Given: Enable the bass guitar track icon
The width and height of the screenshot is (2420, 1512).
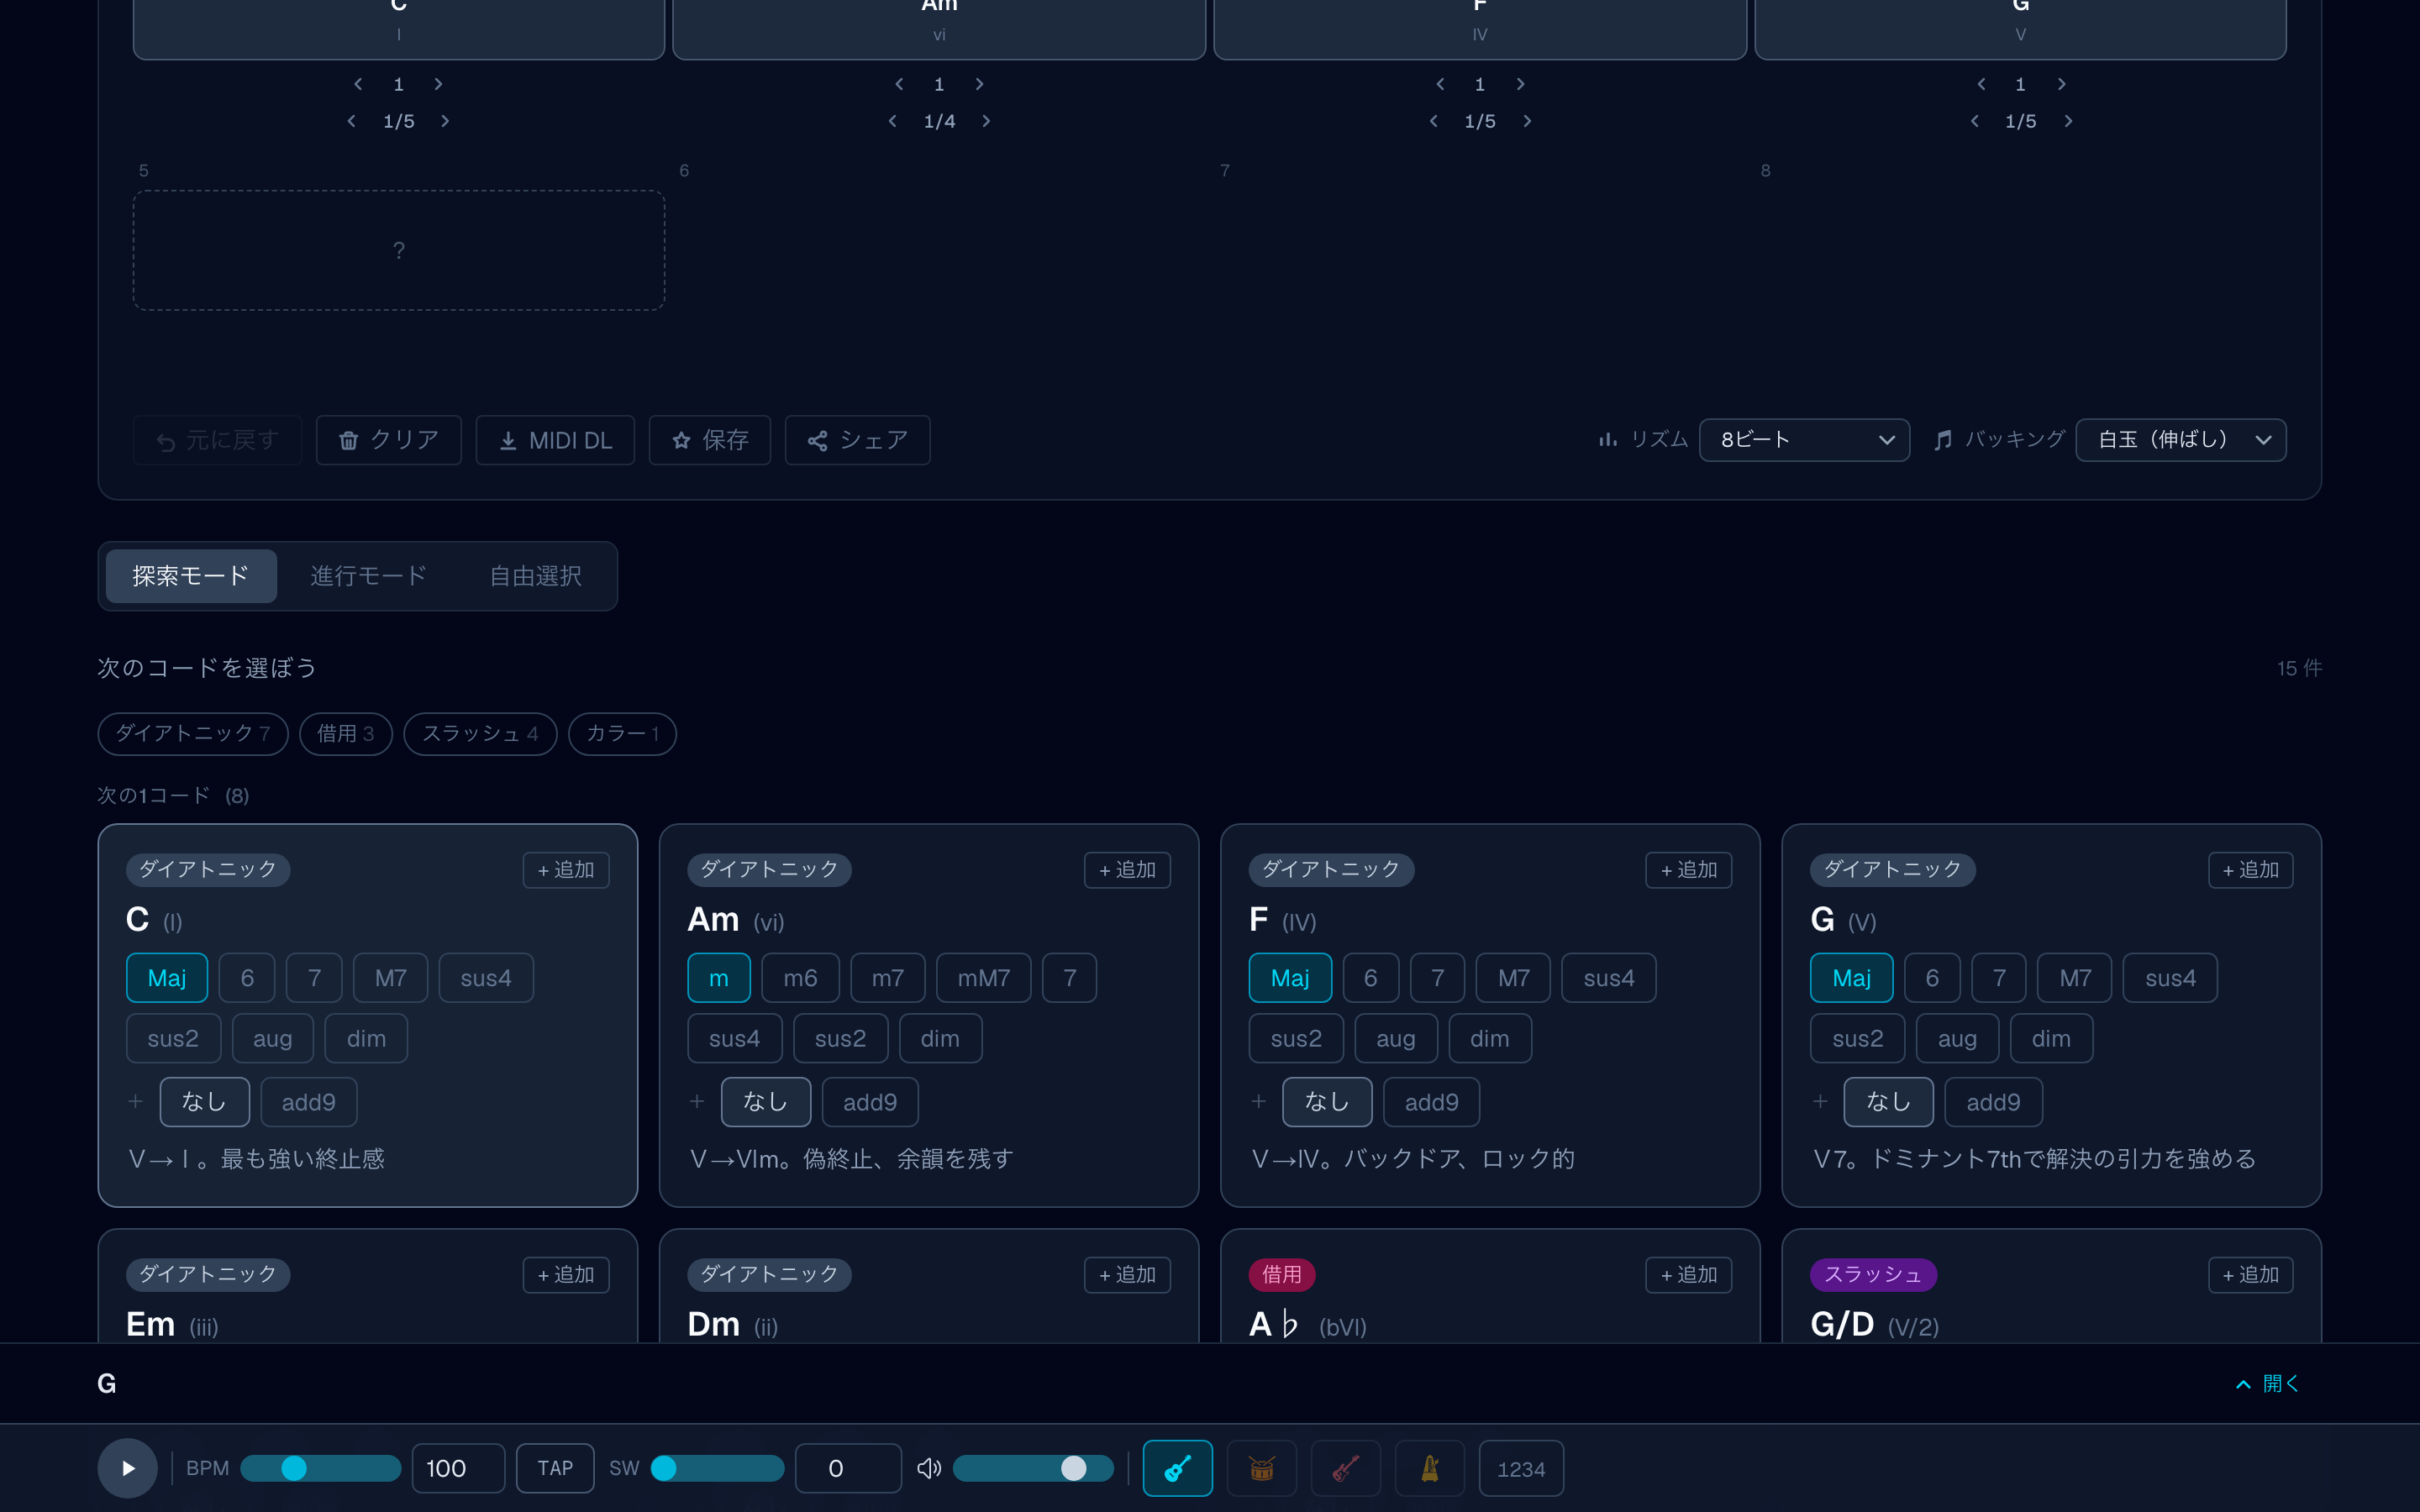Looking at the screenshot, I should [x=1345, y=1468].
